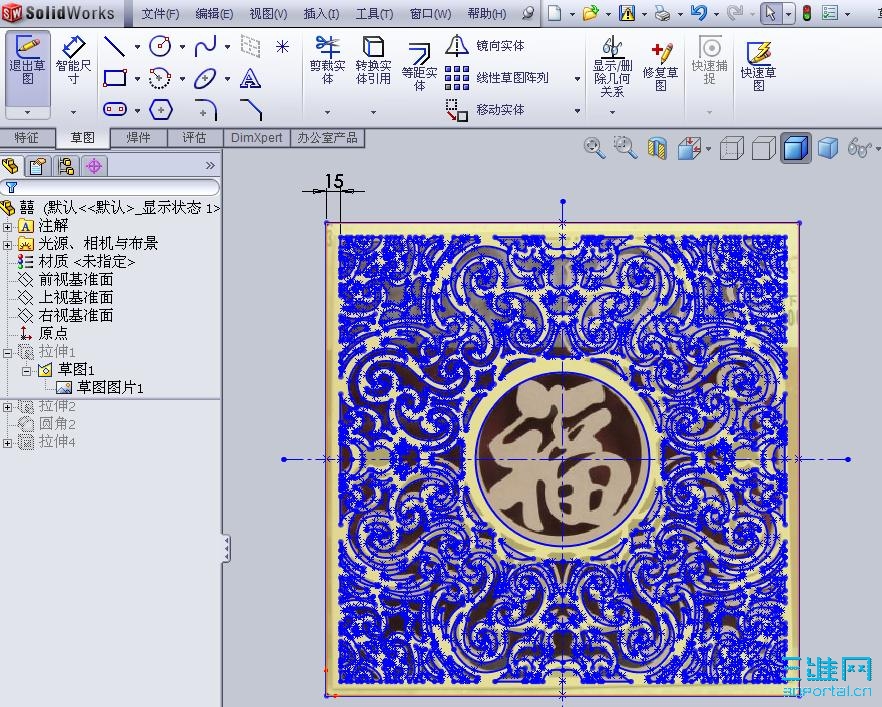Open the 视图(V) menu

point(268,13)
